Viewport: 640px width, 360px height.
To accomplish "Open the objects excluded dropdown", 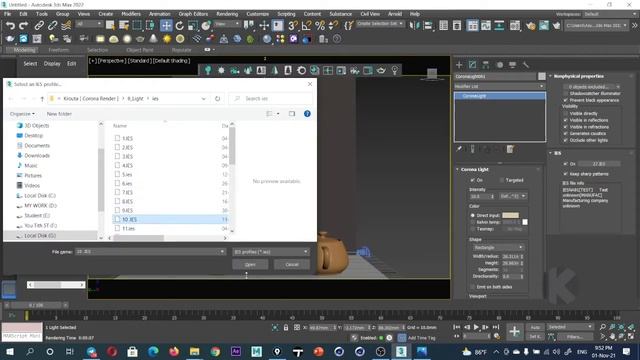I will [592, 87].
